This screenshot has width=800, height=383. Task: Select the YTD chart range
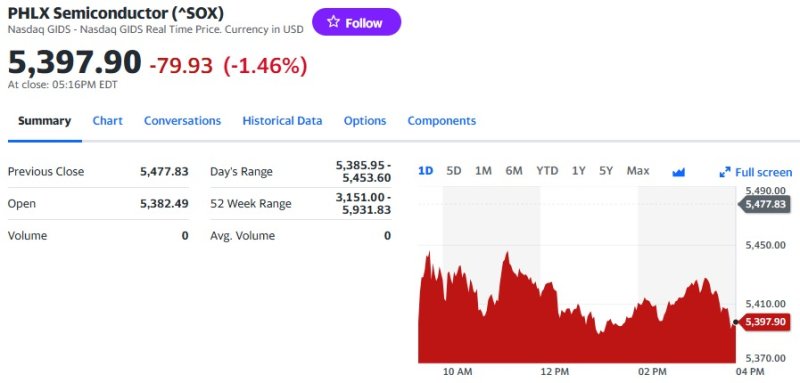[x=547, y=171]
